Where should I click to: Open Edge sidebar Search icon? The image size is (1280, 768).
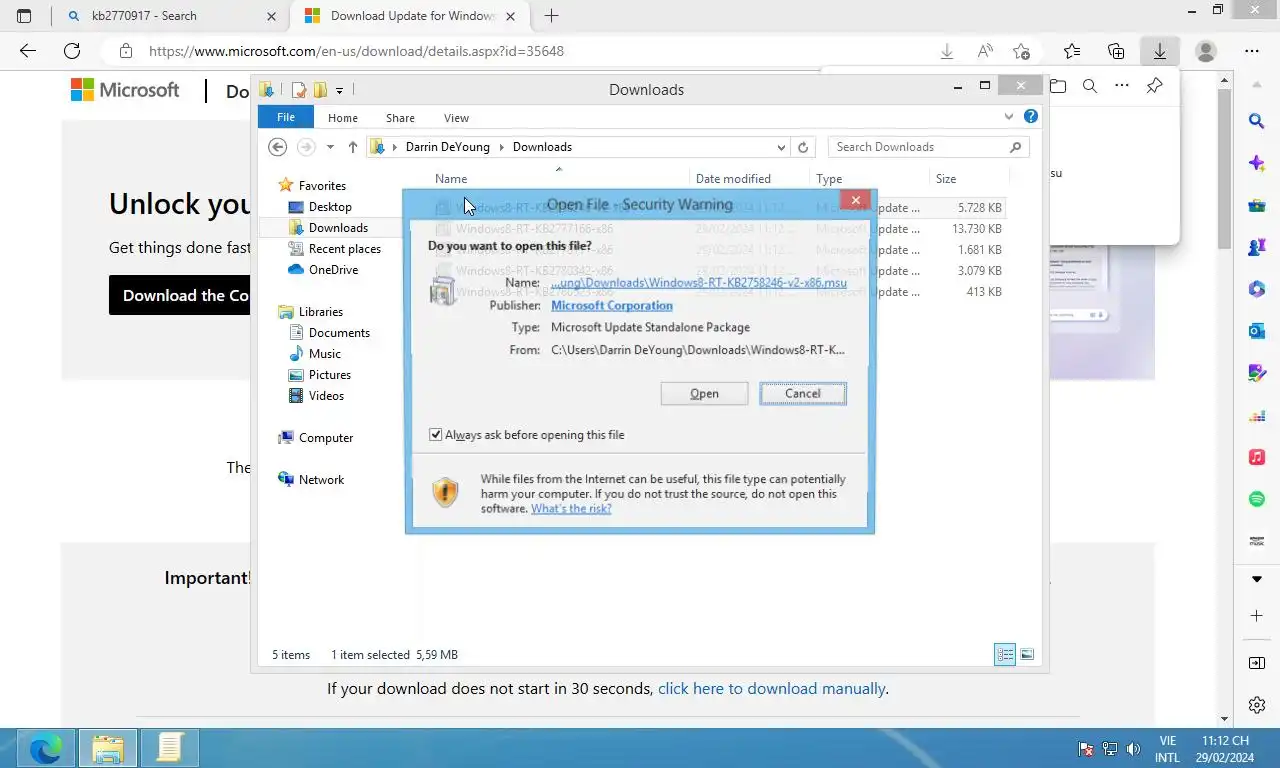[x=1257, y=121]
